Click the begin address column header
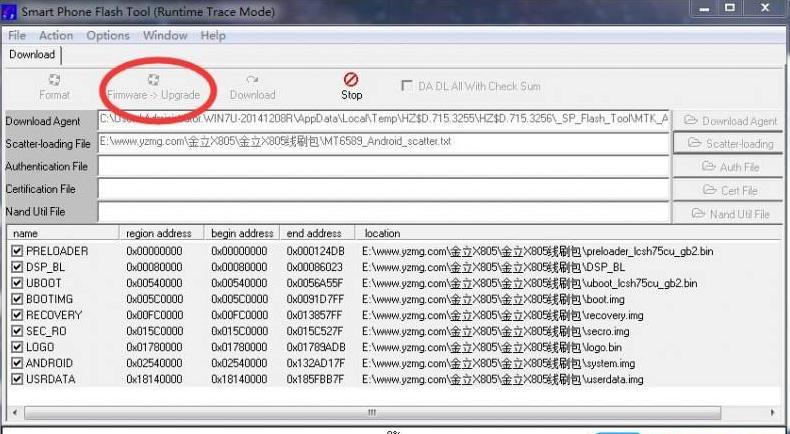Viewport: 790px width, 434px height. coord(242,233)
